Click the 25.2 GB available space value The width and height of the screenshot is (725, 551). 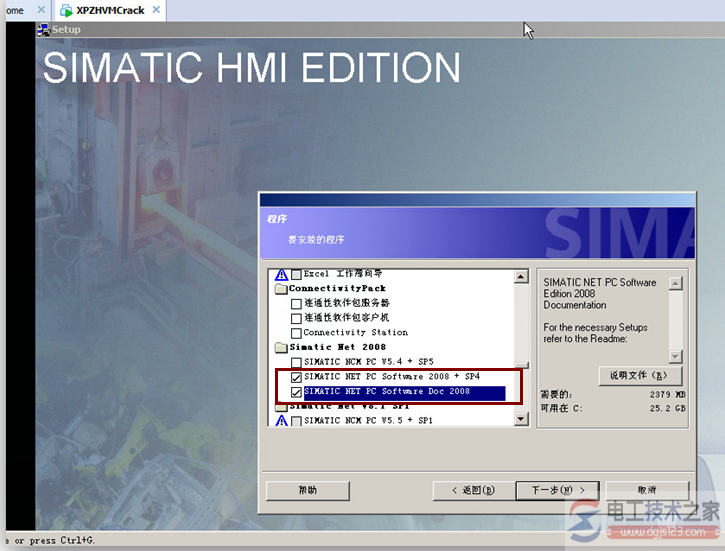pyautogui.click(x=667, y=409)
